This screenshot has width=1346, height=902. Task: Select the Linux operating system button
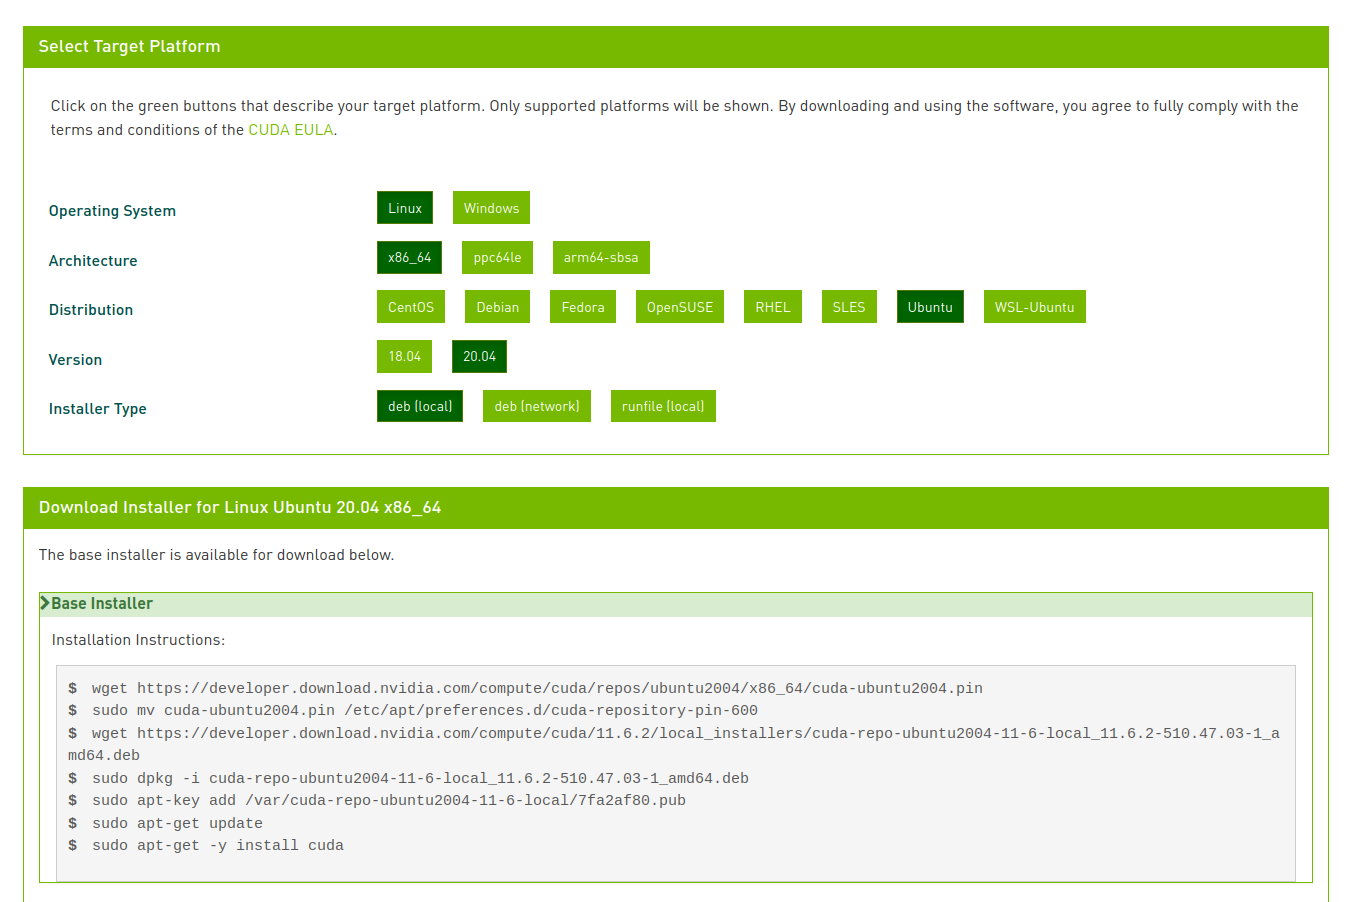point(405,208)
